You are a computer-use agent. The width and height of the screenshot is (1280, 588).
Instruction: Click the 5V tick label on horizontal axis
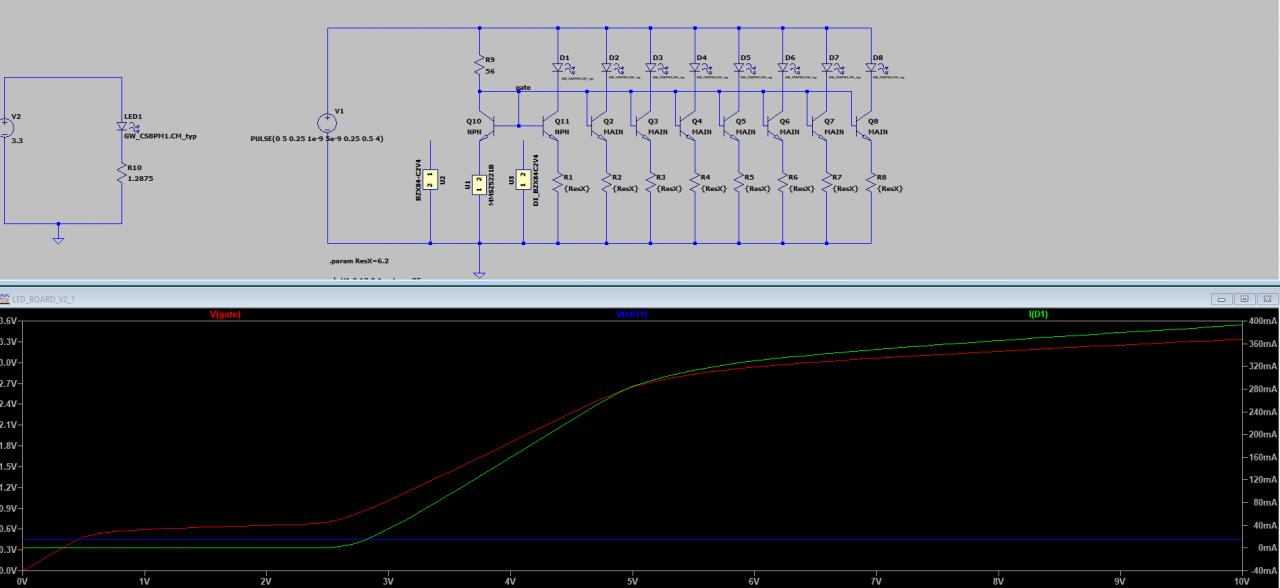[x=632, y=580]
